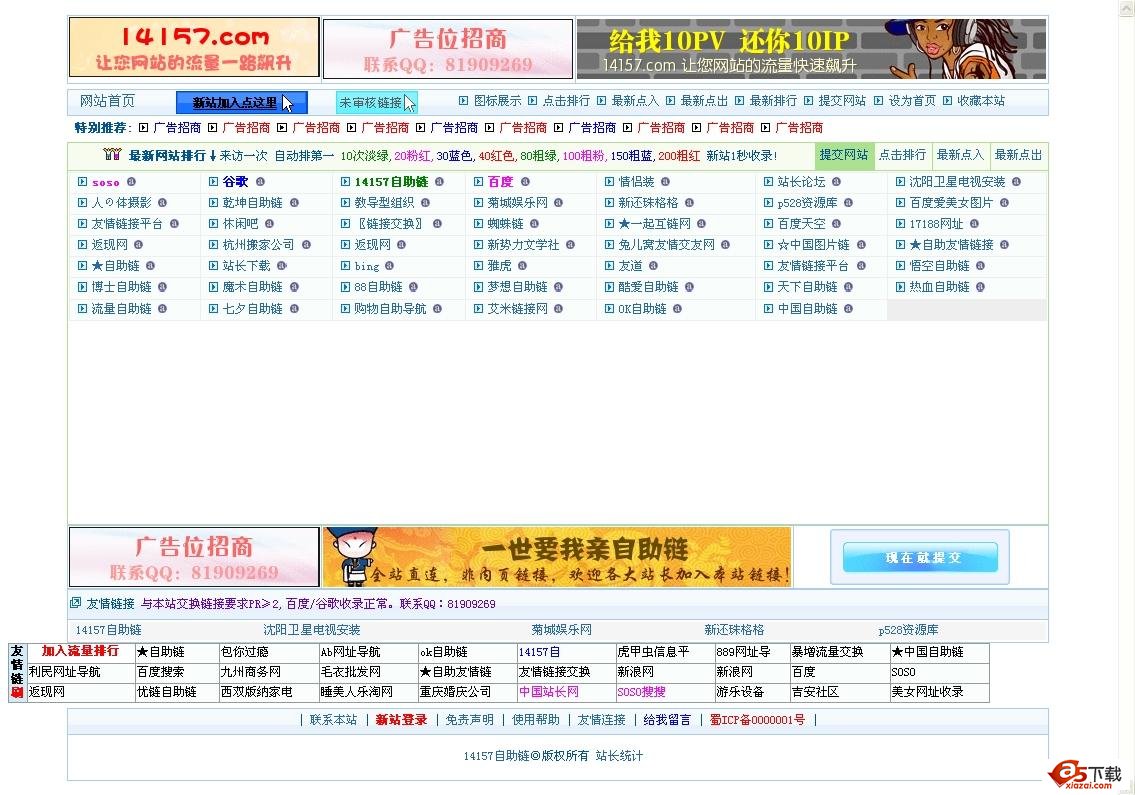Open 使用帮助 in the footer
Screen dimensions: 1135x795
pyautogui.click(x=536, y=720)
